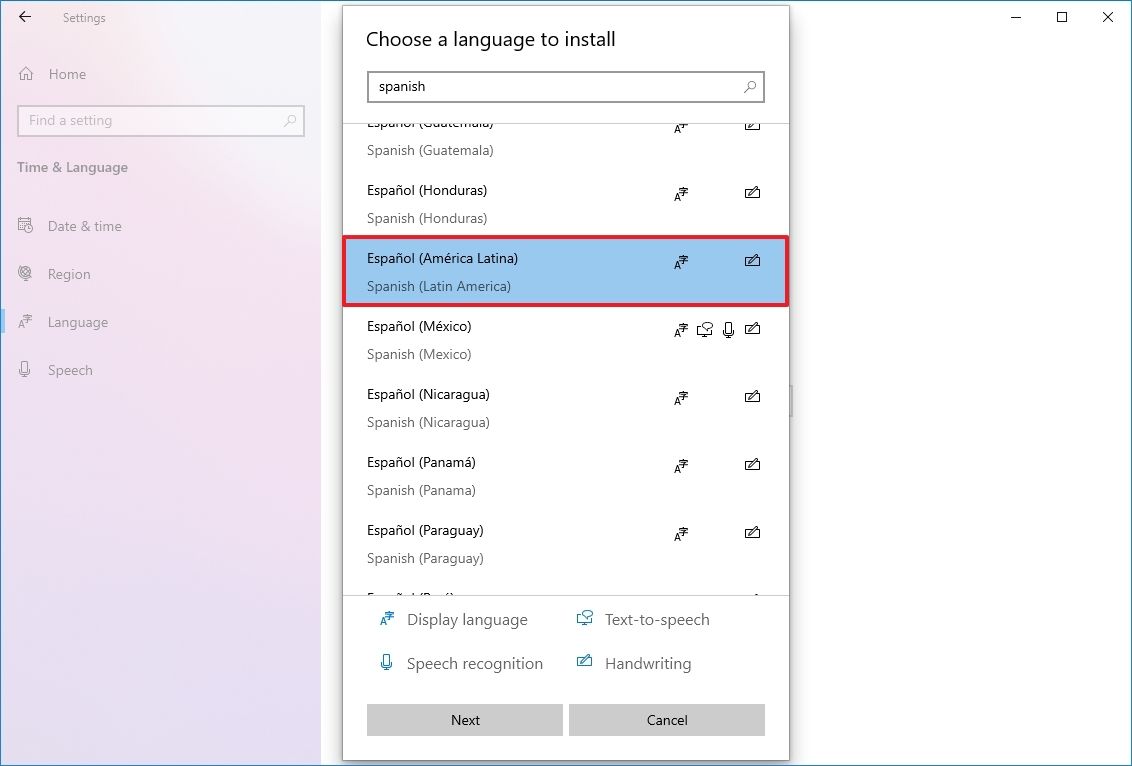Click the display language icon for Español (Nicaragua)

coord(681,397)
